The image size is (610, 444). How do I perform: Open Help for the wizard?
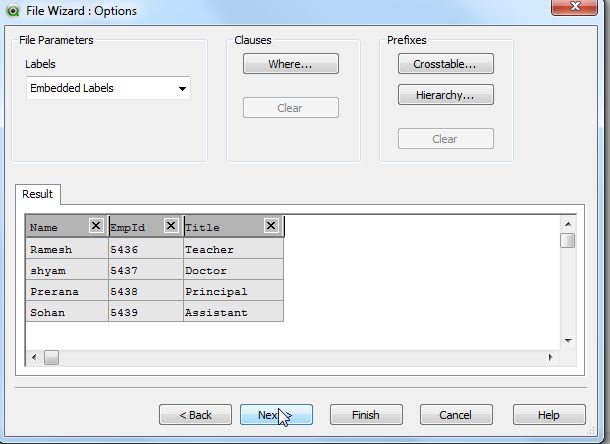pyautogui.click(x=549, y=415)
